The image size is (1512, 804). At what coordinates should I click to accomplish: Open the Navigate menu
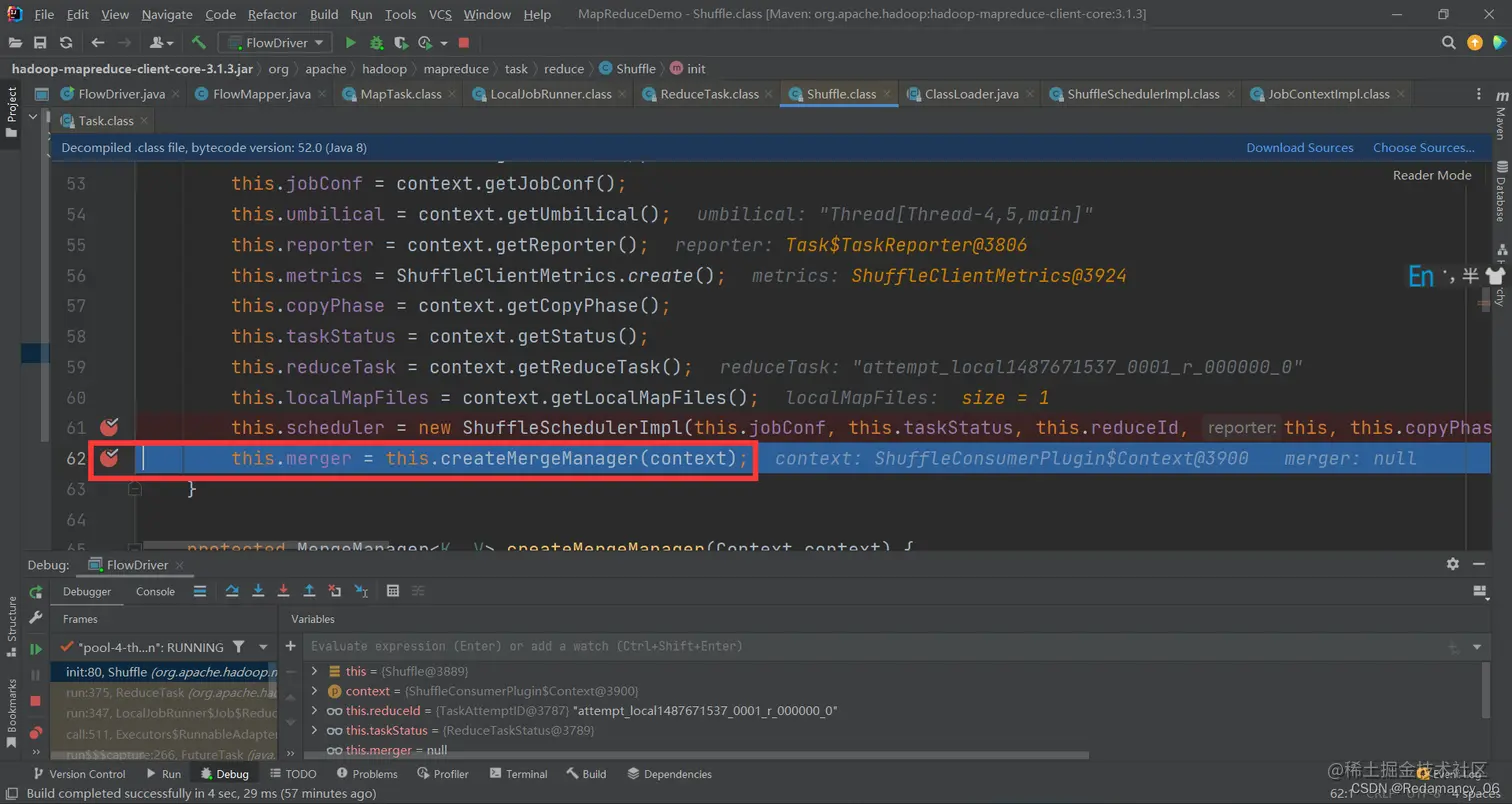click(x=168, y=15)
